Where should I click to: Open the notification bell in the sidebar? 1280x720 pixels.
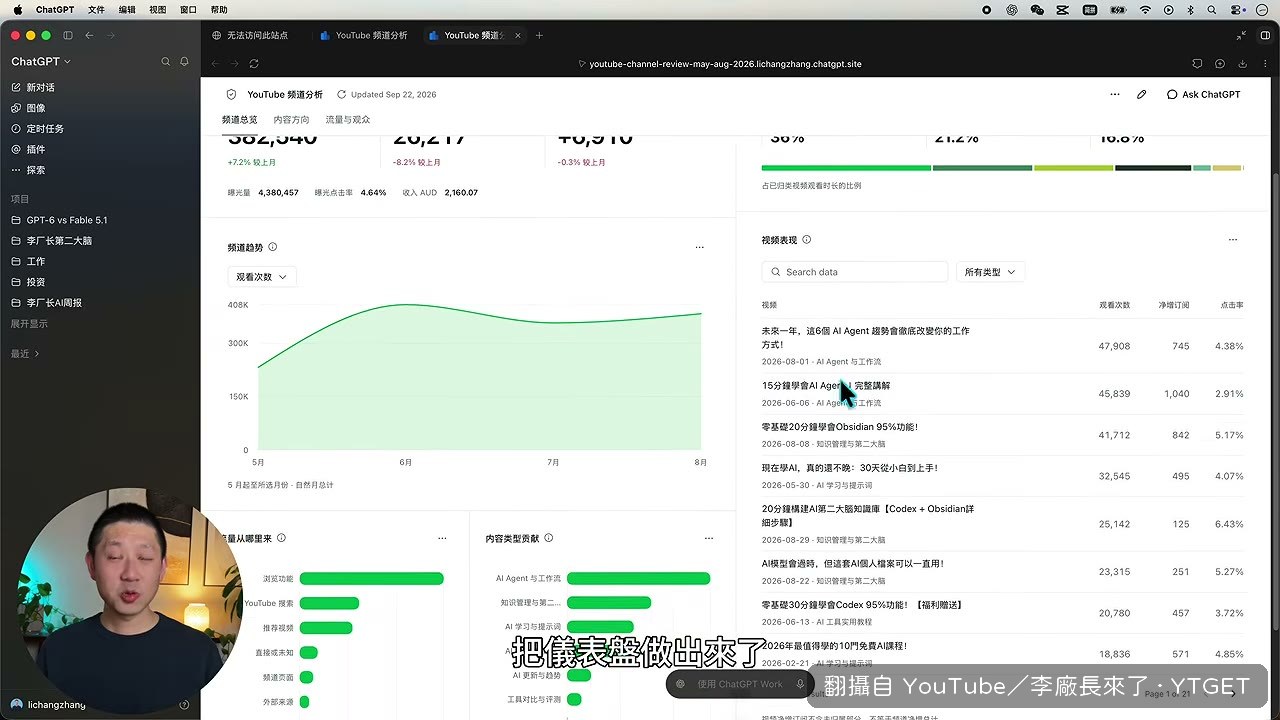coord(184,62)
